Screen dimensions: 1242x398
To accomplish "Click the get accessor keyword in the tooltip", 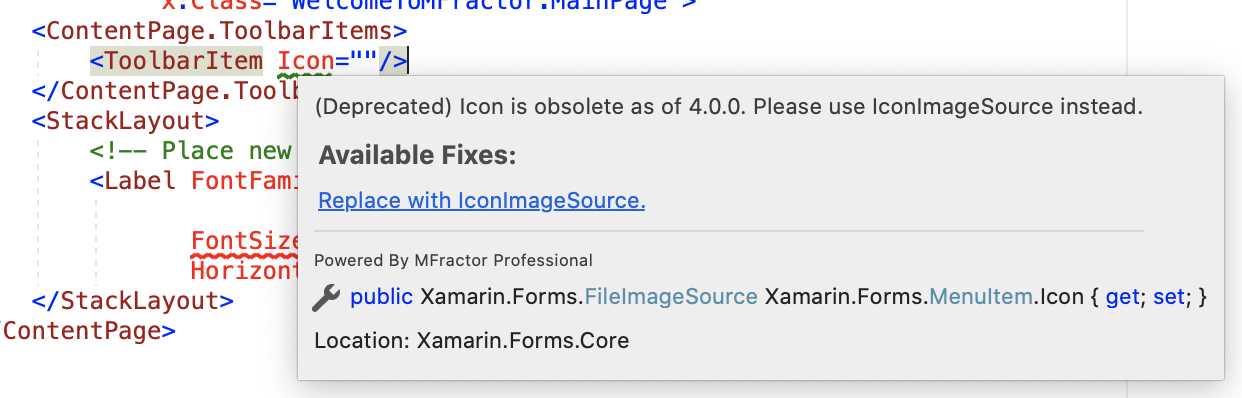I will coord(1123,297).
